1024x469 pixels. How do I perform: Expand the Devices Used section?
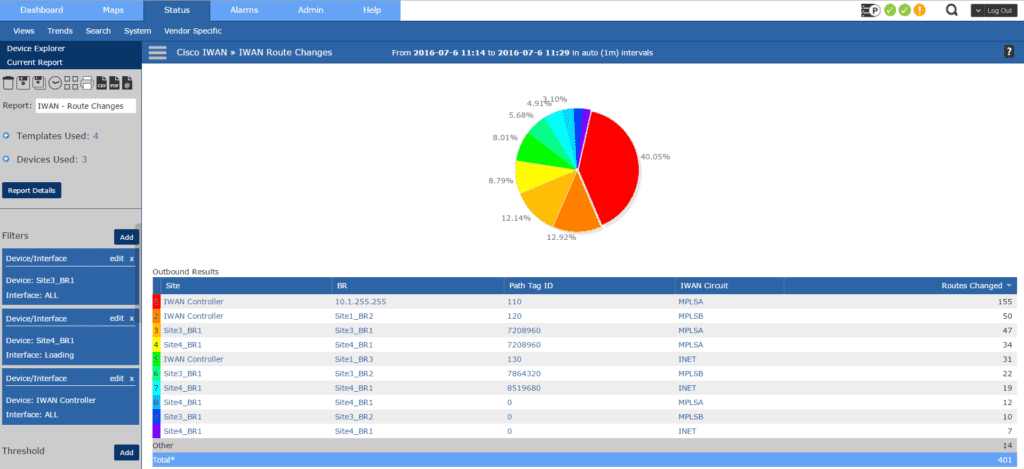[x=6, y=159]
